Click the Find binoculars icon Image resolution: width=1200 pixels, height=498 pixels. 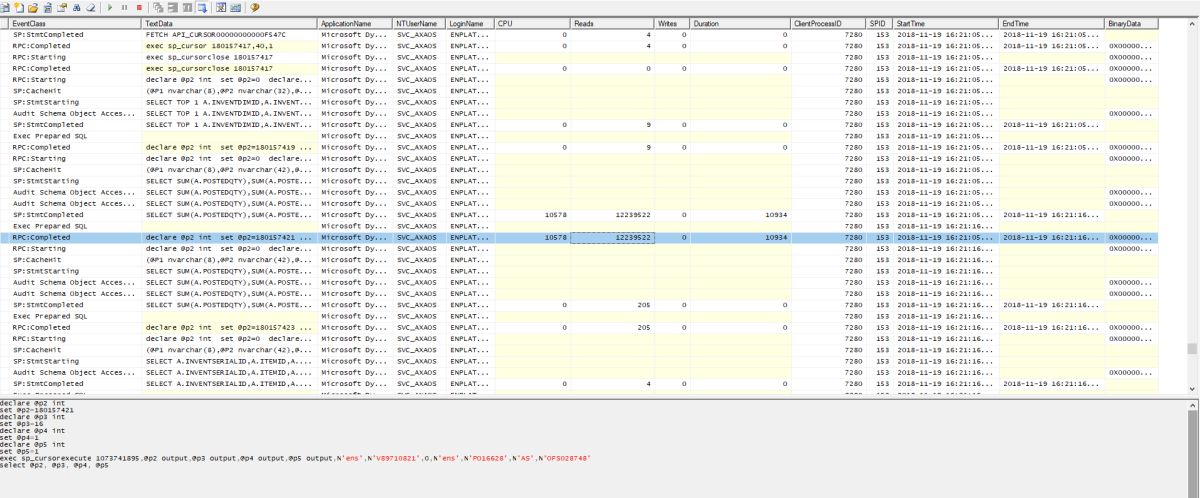[76, 7]
